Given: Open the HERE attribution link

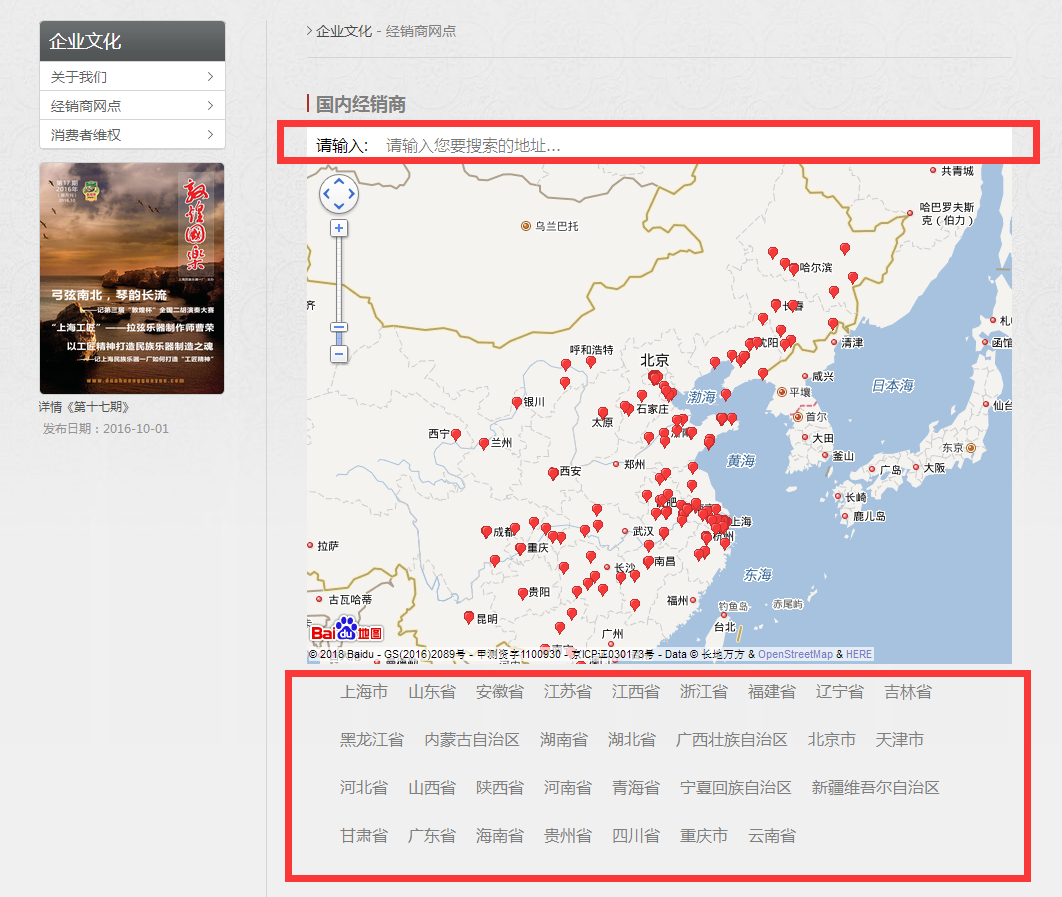Looking at the screenshot, I should [x=859, y=654].
